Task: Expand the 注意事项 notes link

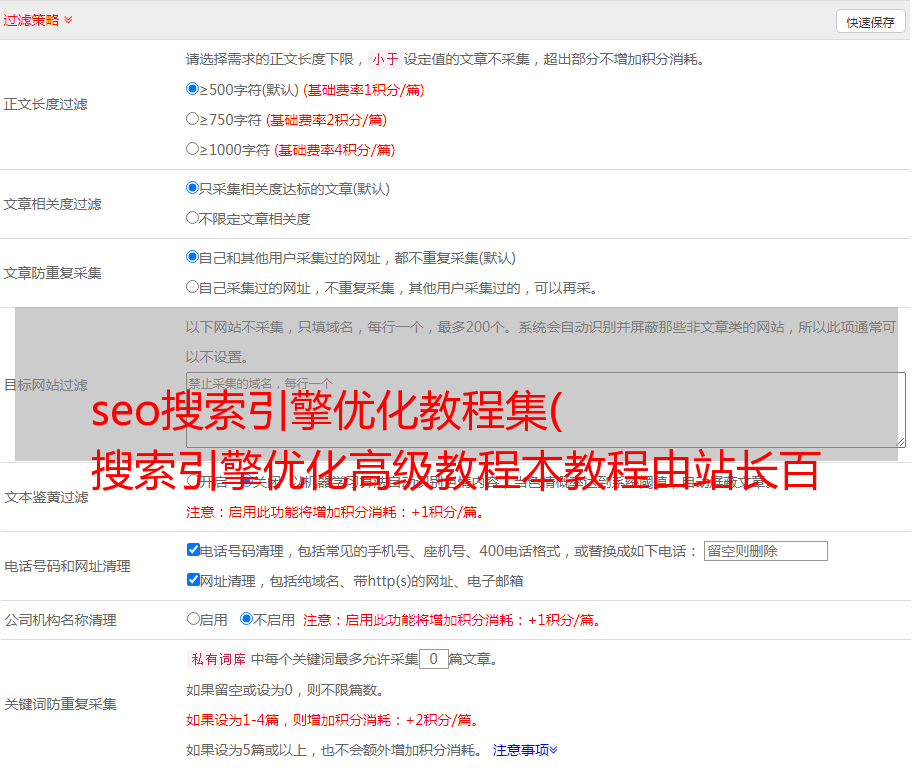Action: (525, 749)
